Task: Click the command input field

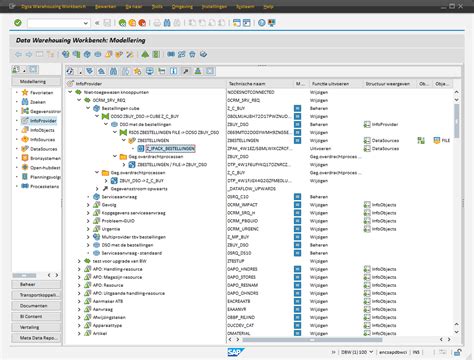Action: [55, 23]
